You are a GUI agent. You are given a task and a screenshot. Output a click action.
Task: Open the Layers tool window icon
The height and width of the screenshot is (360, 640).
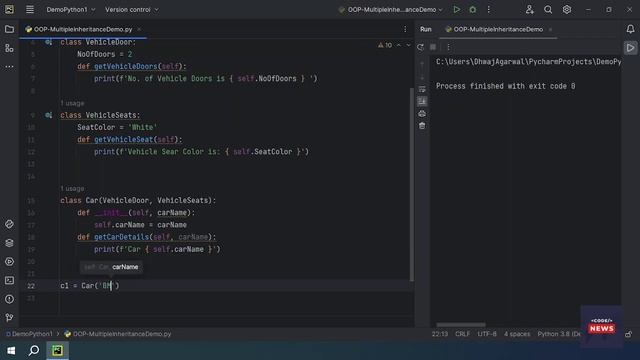click(9, 243)
